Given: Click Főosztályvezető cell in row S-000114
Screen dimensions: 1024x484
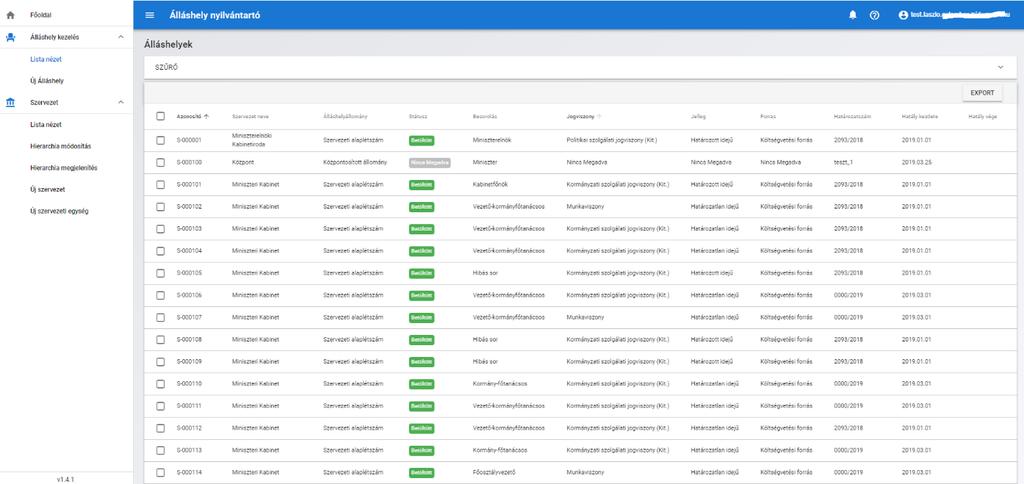Looking at the screenshot, I should (494, 472).
